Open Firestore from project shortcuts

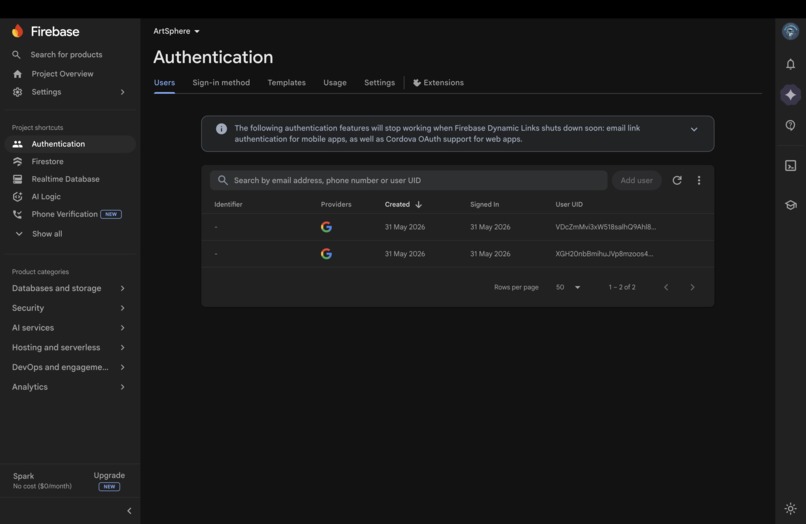(x=47, y=161)
